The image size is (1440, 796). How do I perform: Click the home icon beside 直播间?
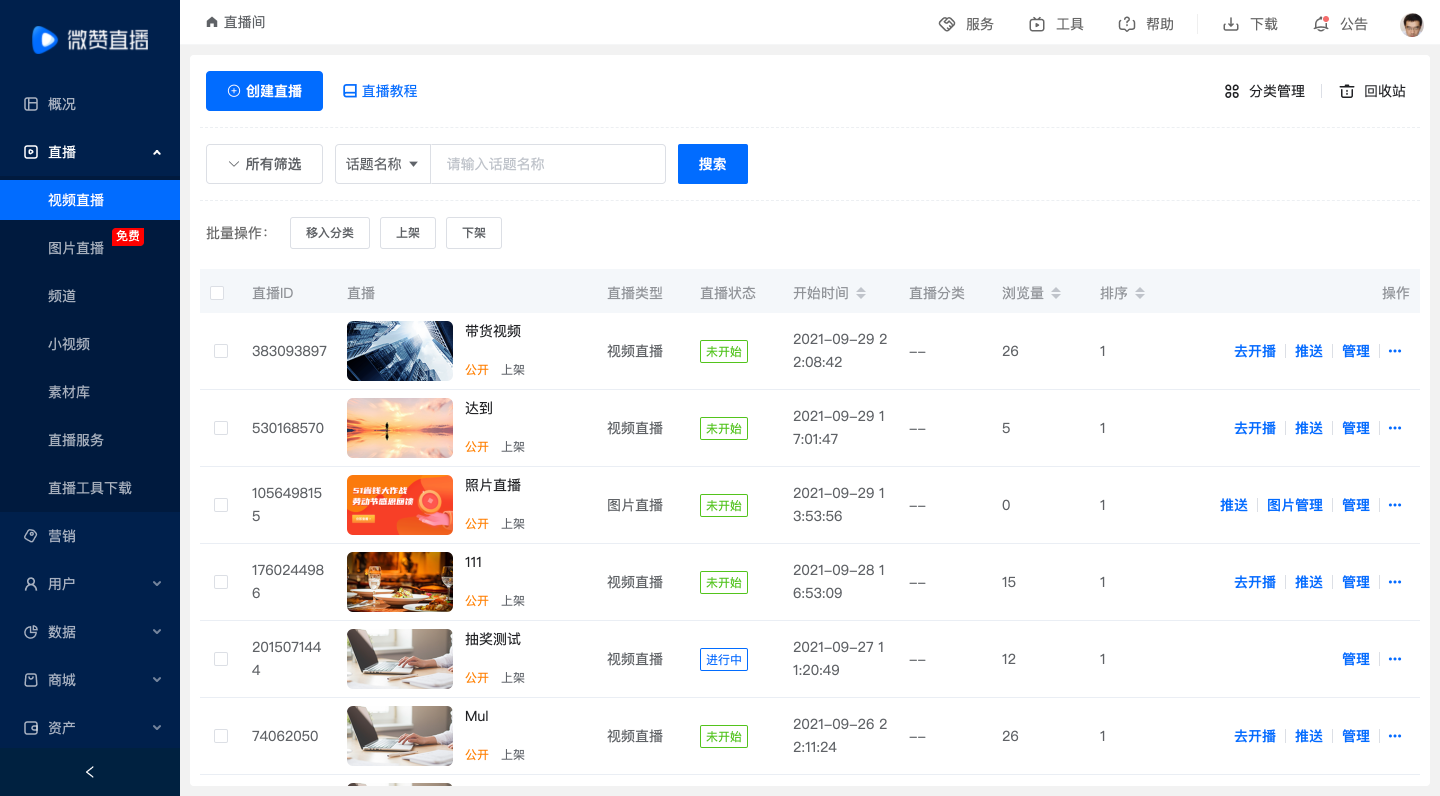[211, 22]
